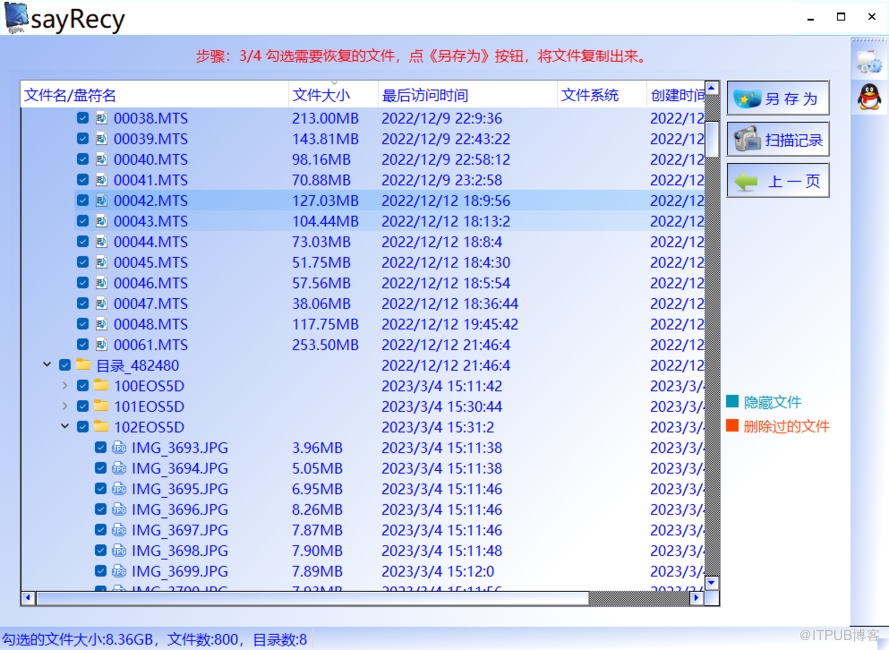Uncheck the IMG_3694.JPG checkbox
This screenshot has width=889, height=650.
(x=100, y=468)
